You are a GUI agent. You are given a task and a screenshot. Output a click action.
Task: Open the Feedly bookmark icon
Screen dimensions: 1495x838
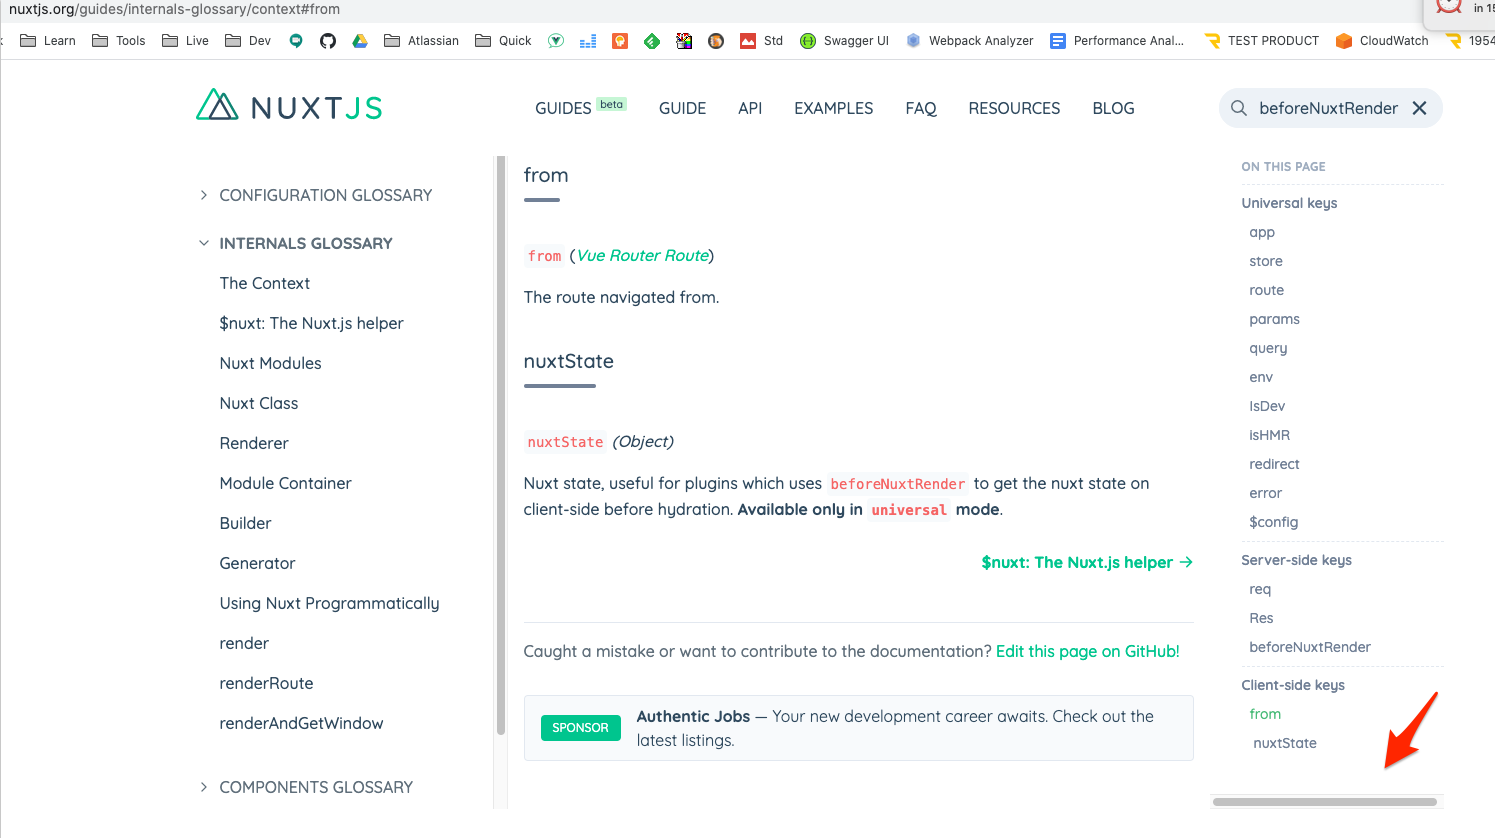(652, 41)
